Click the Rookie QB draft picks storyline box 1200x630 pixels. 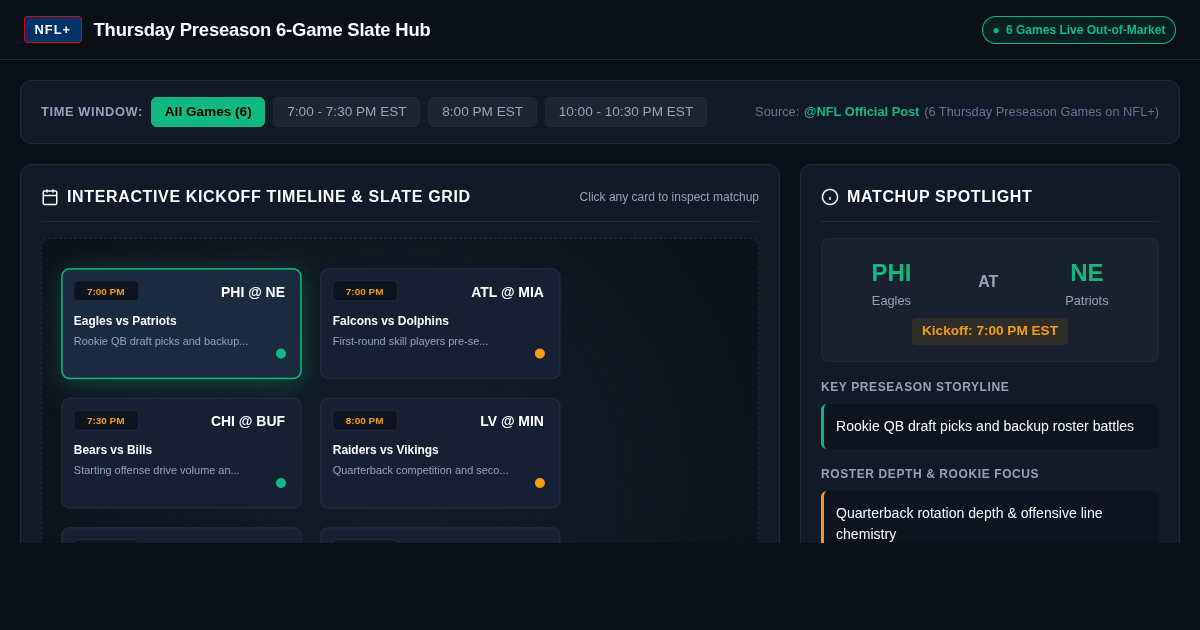click(990, 426)
